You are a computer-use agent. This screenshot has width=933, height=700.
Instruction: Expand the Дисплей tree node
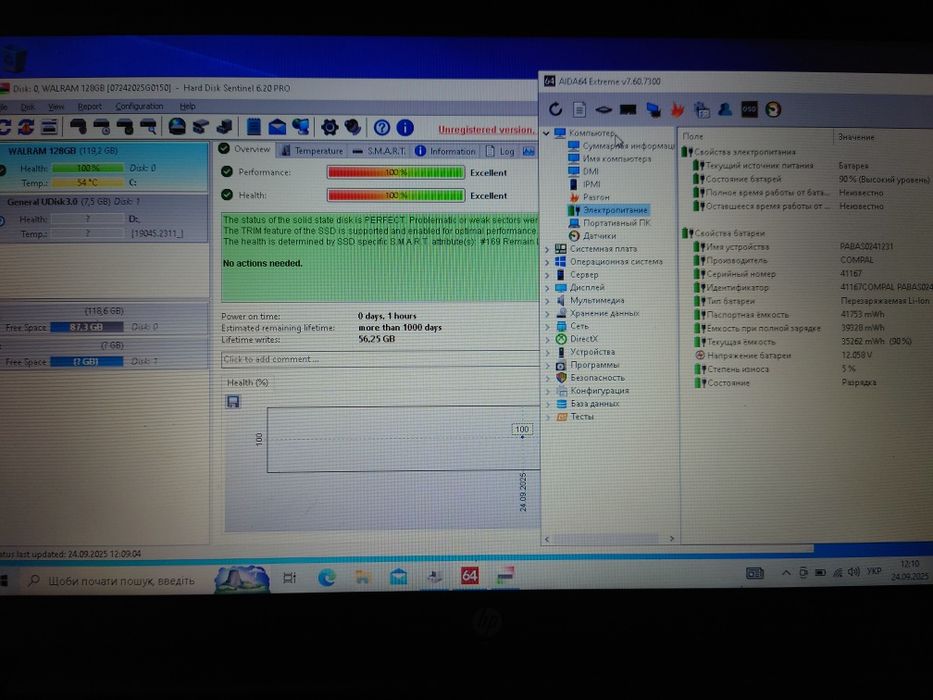point(547,288)
